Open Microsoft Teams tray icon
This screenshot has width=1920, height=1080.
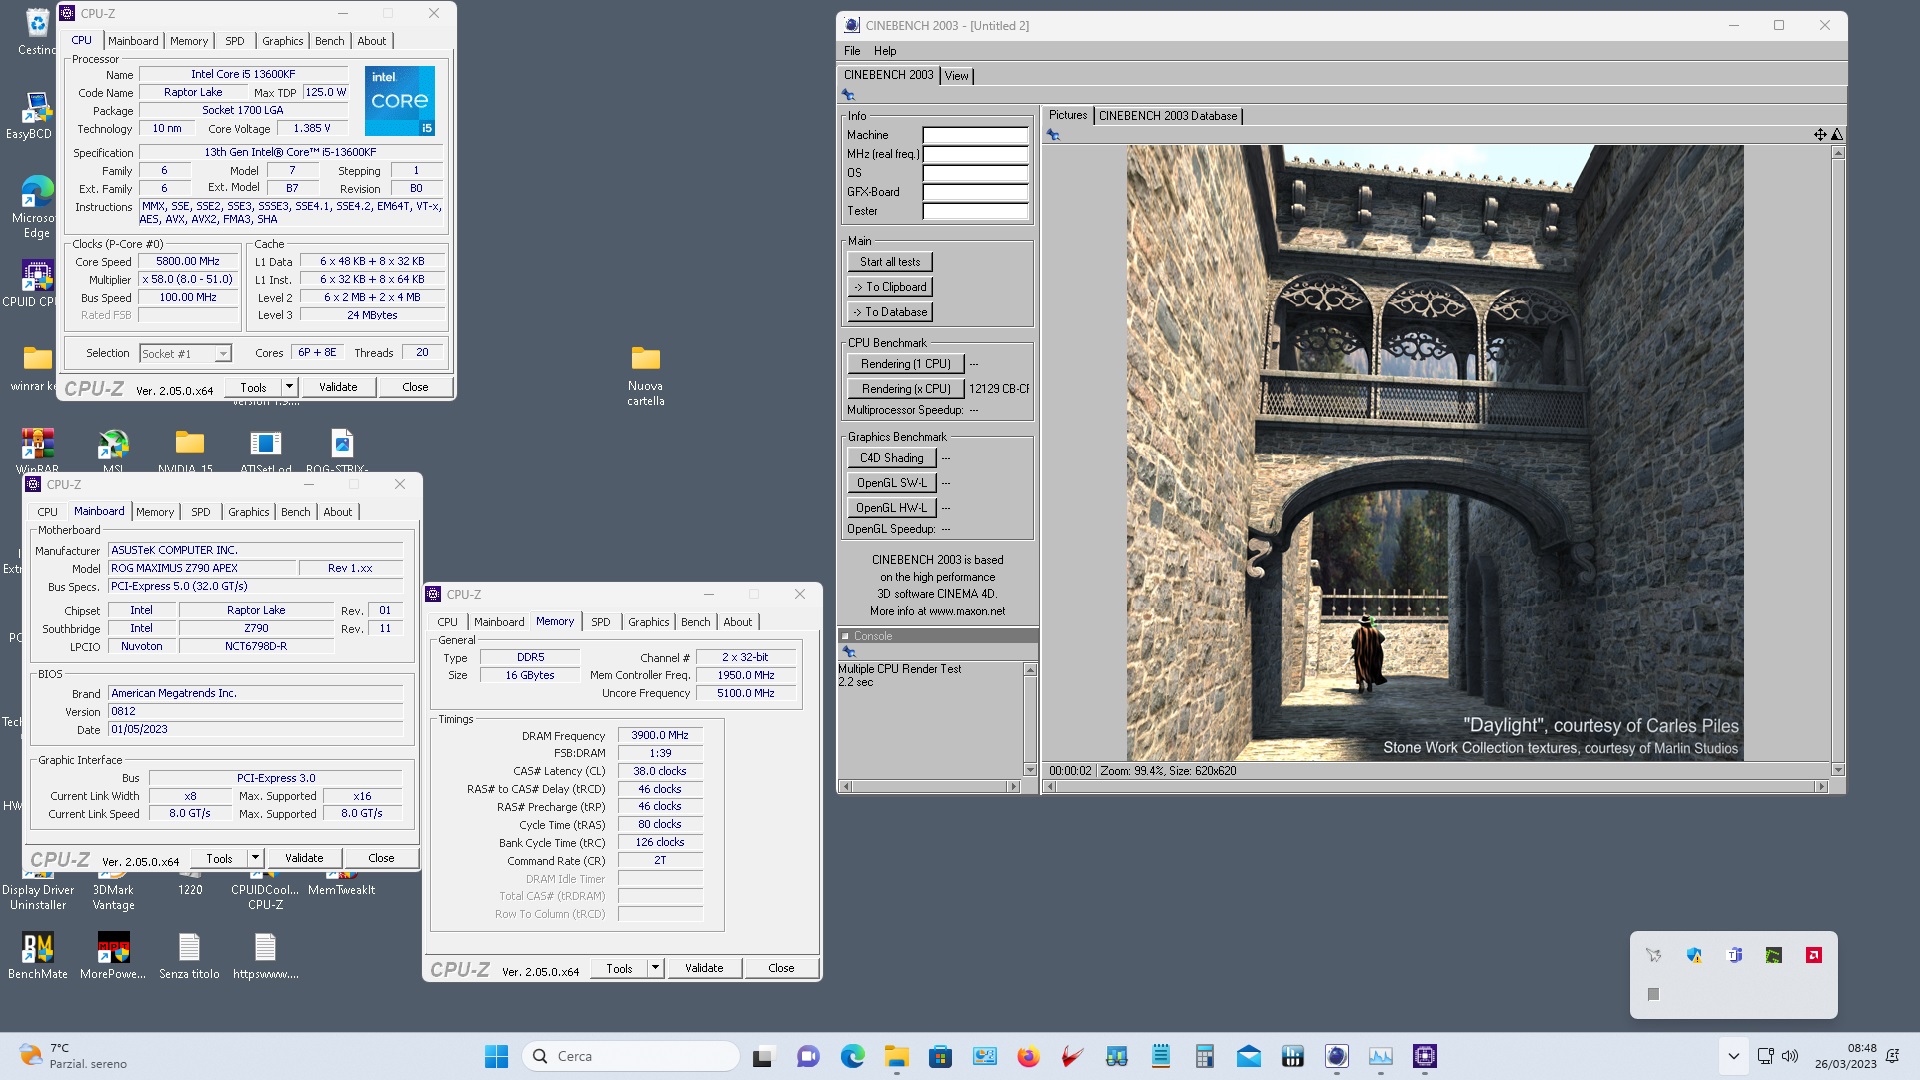pyautogui.click(x=1734, y=955)
